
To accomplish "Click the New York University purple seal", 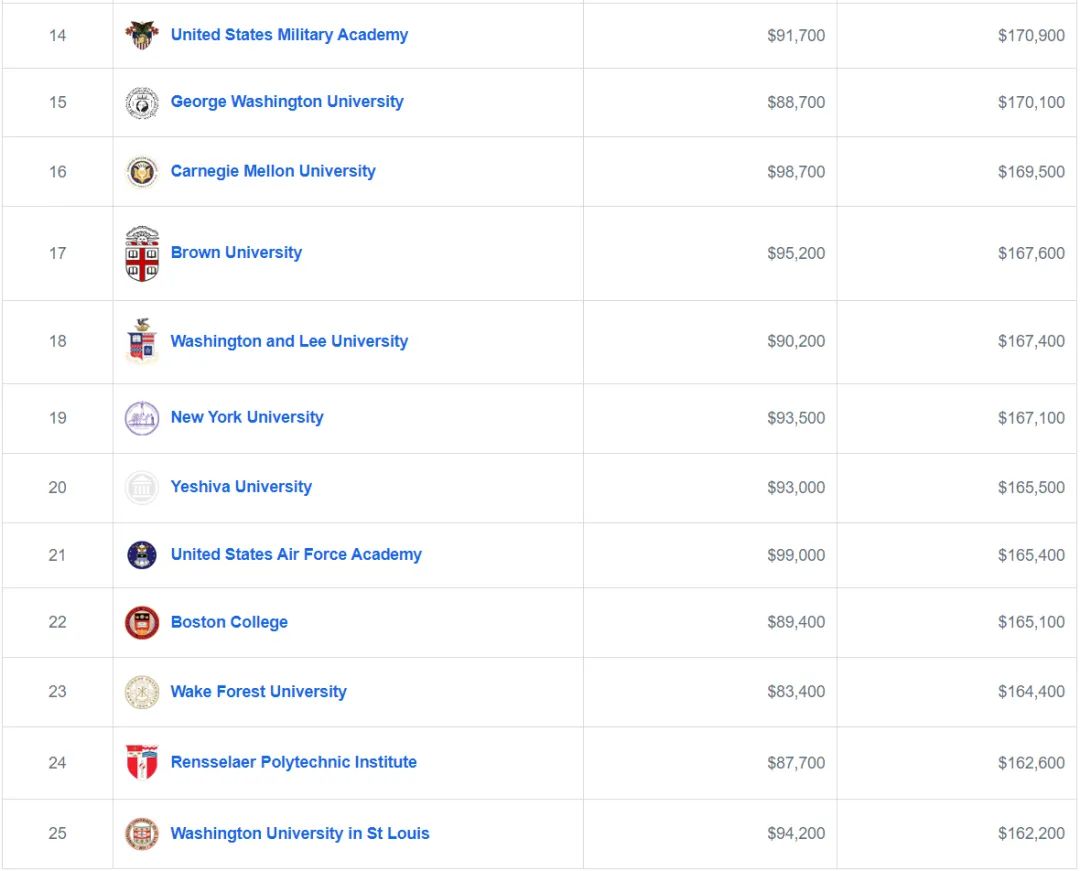I will (x=142, y=418).
